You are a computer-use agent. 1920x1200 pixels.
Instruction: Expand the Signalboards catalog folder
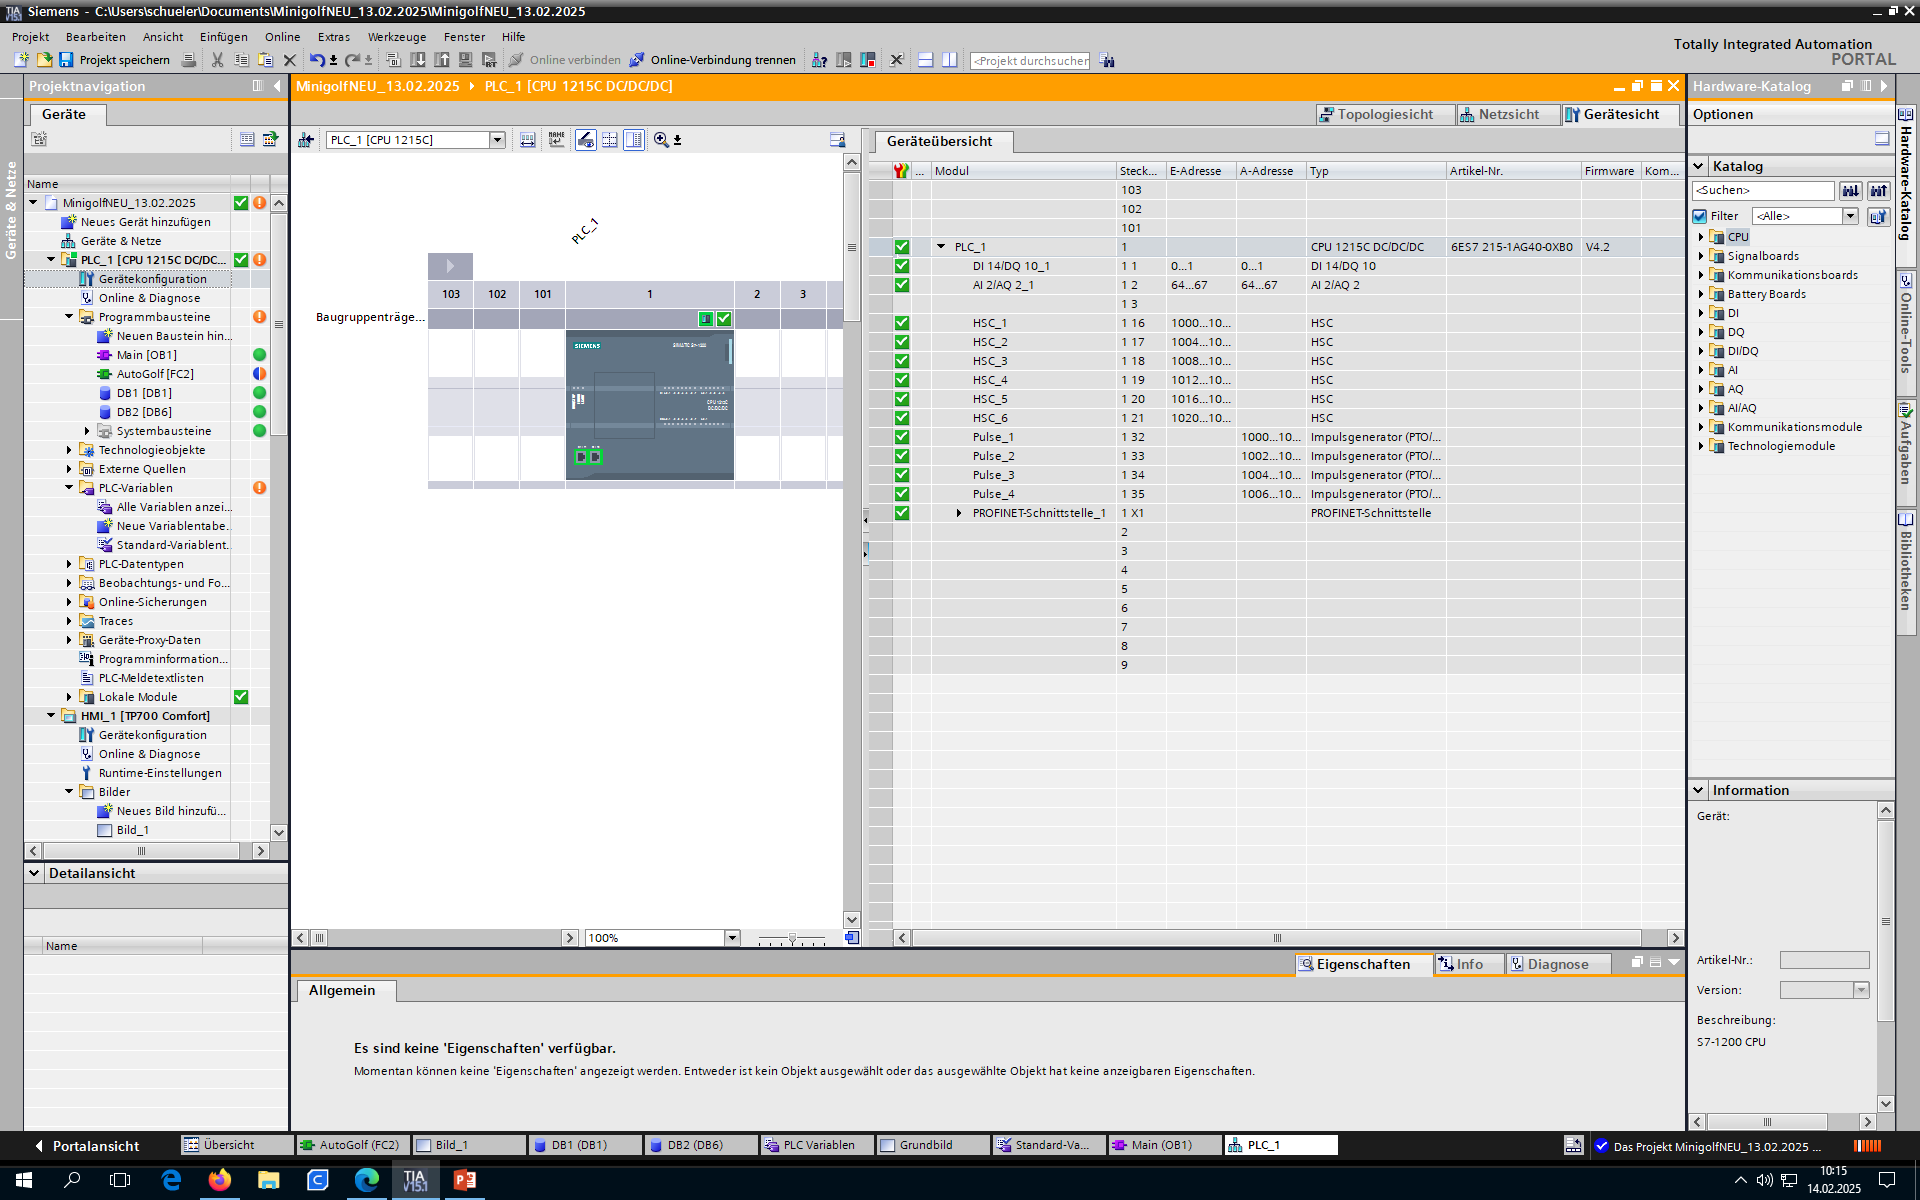[x=1701, y=256]
